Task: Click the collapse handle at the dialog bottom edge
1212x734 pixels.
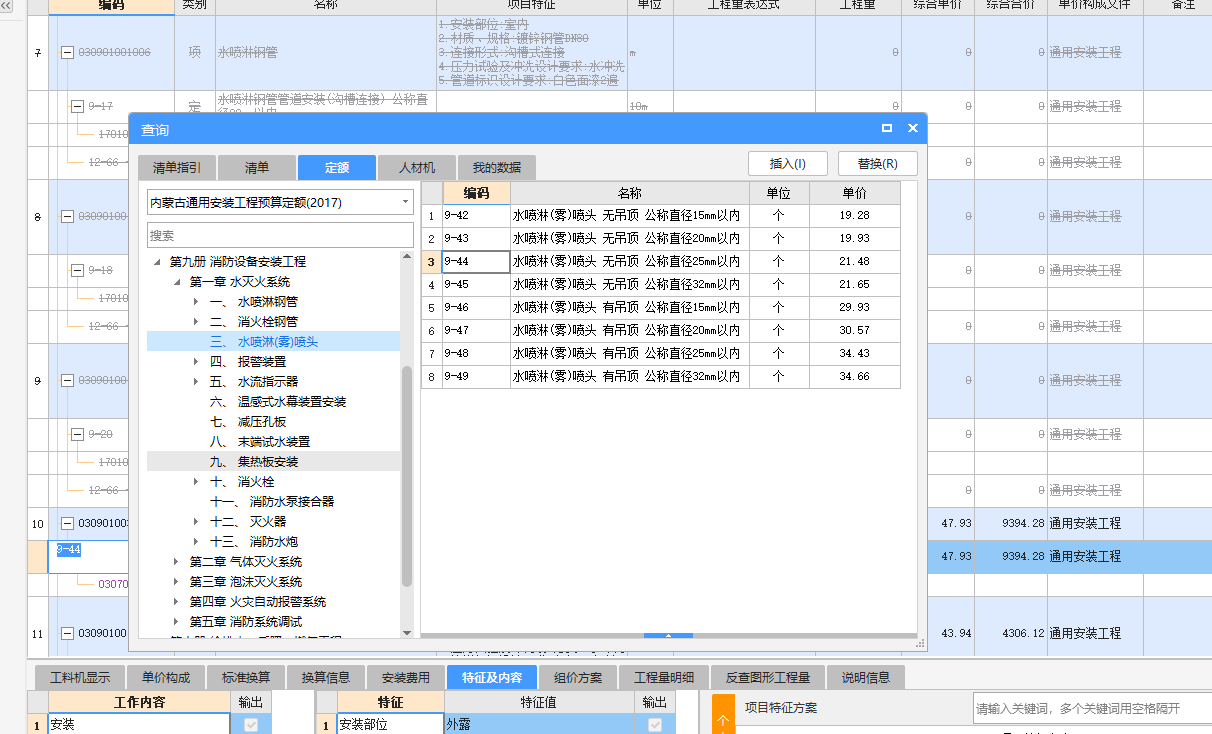Action: coord(669,635)
